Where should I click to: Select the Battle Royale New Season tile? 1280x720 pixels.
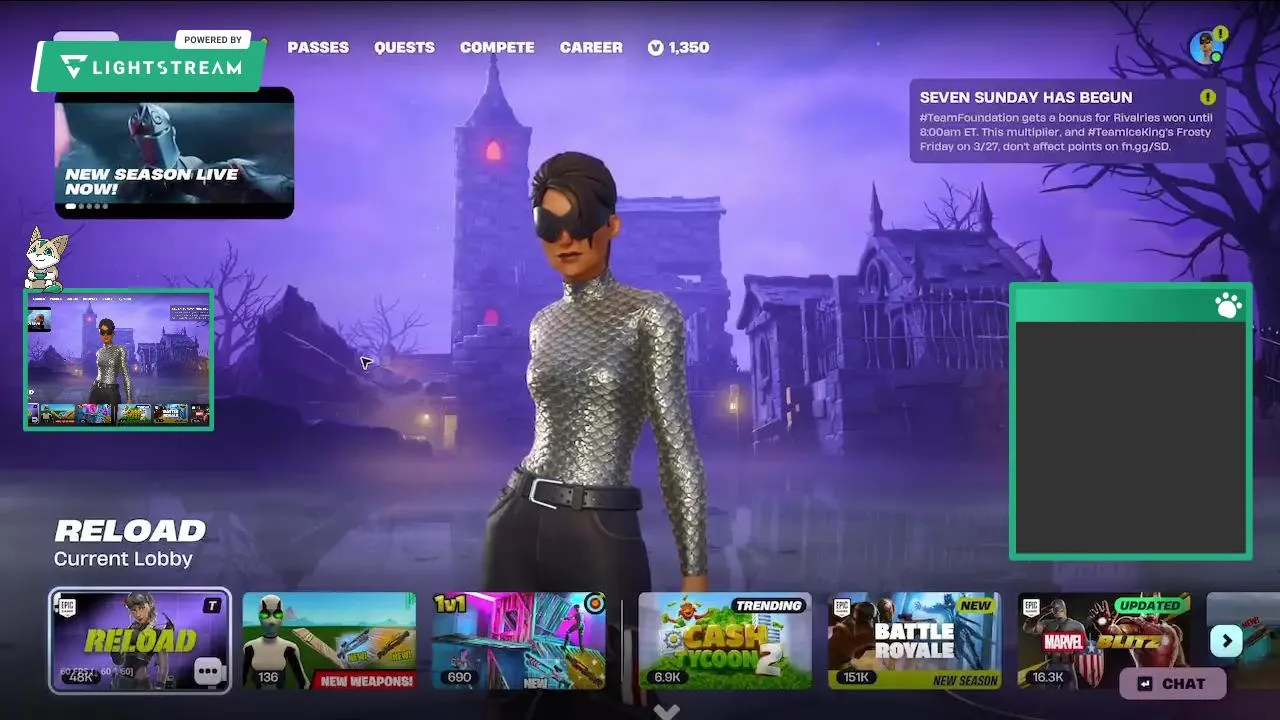point(914,640)
